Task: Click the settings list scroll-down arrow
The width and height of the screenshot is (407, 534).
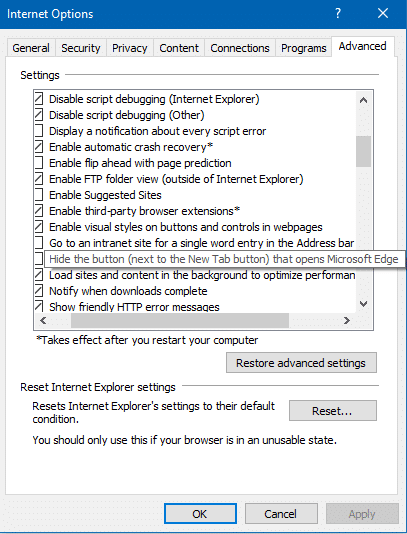Action: tap(363, 303)
